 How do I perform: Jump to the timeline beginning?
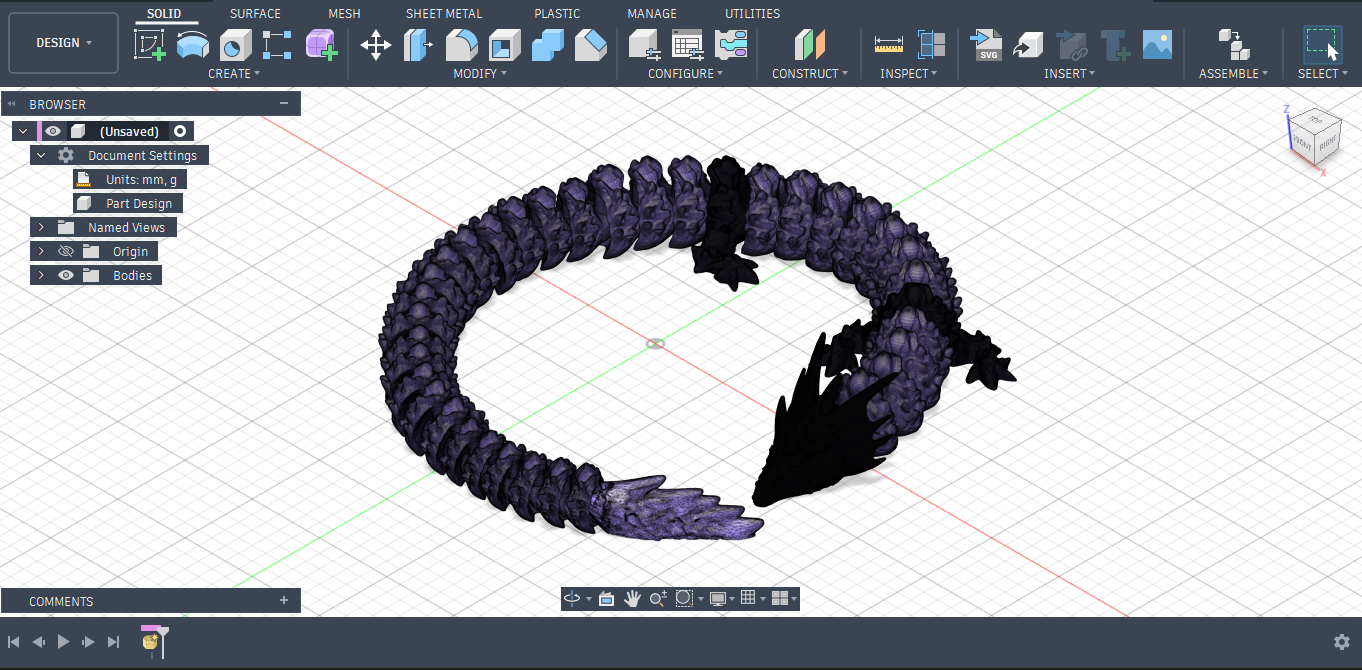pos(14,642)
